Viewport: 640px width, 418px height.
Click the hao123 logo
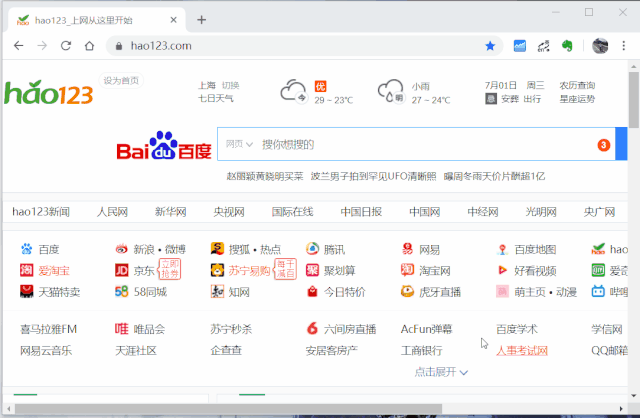pos(49,92)
